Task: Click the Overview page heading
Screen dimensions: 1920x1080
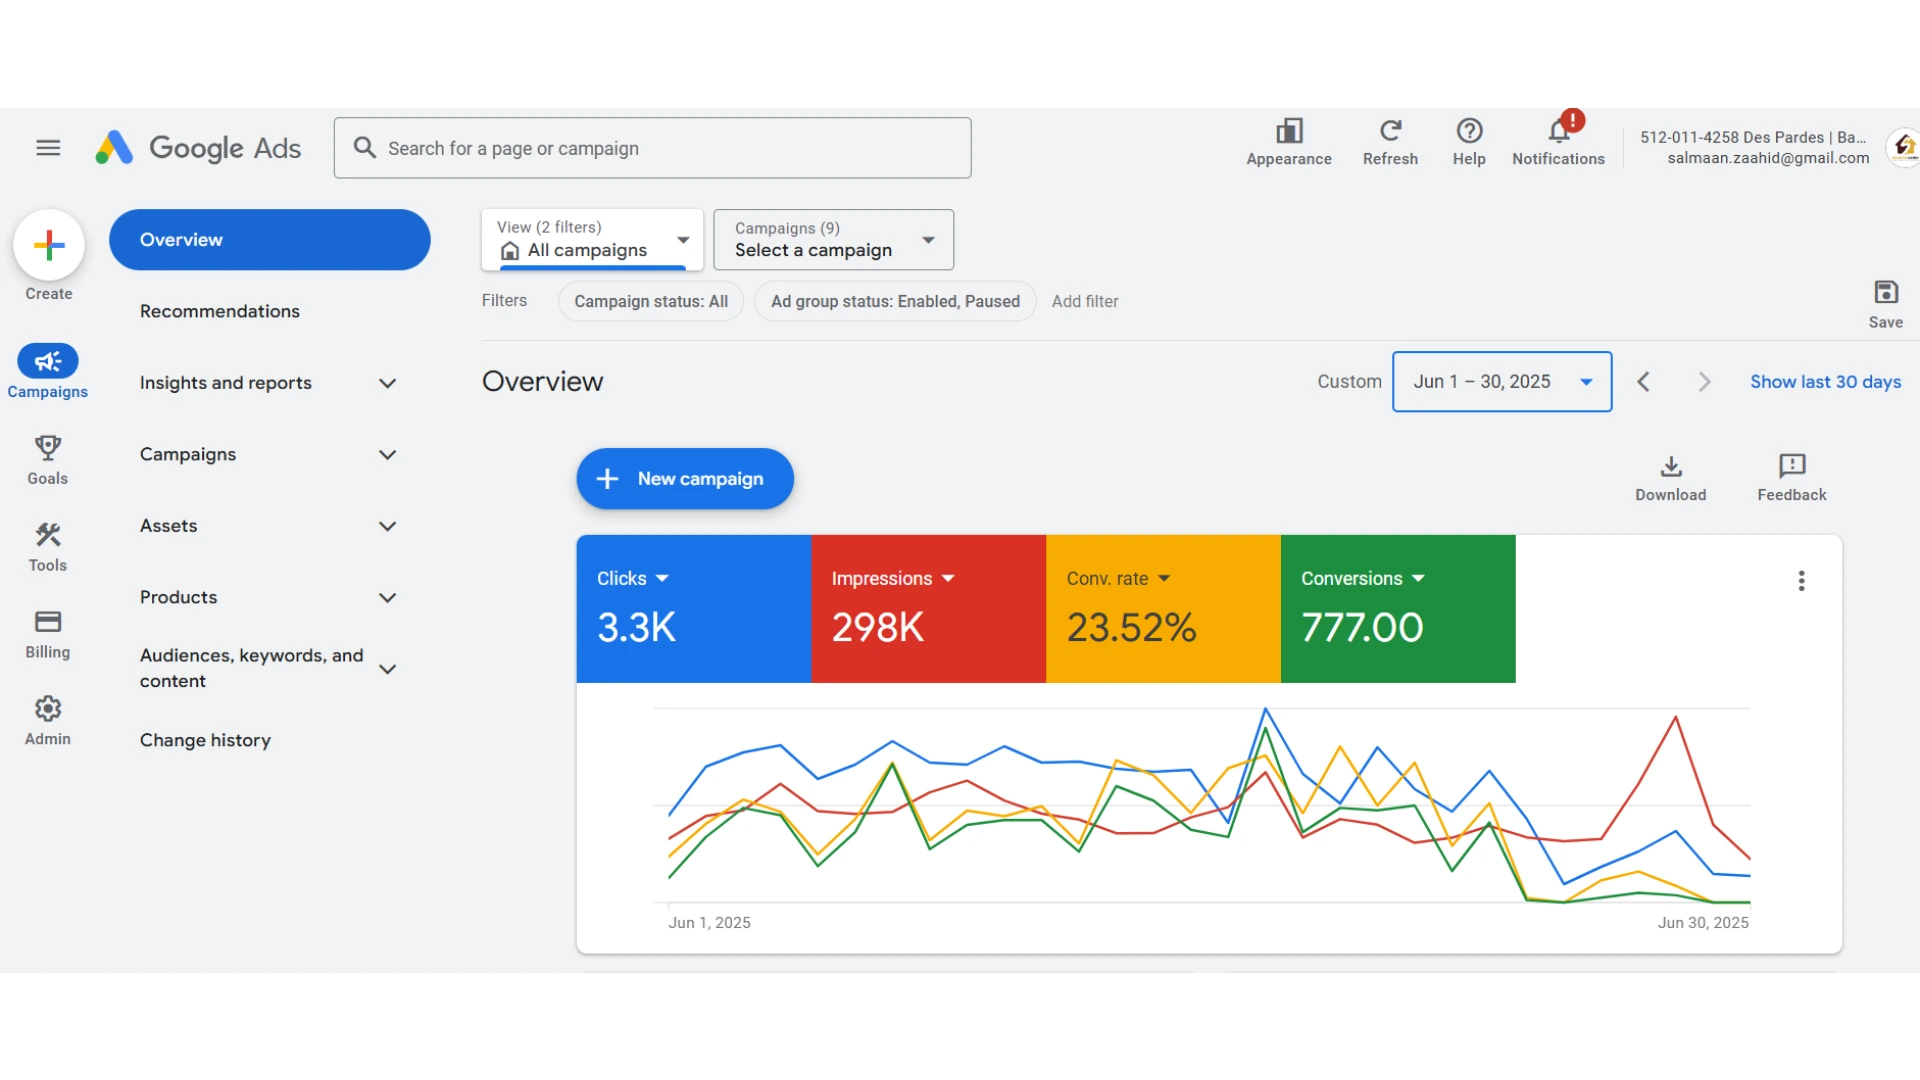Action: click(x=543, y=382)
